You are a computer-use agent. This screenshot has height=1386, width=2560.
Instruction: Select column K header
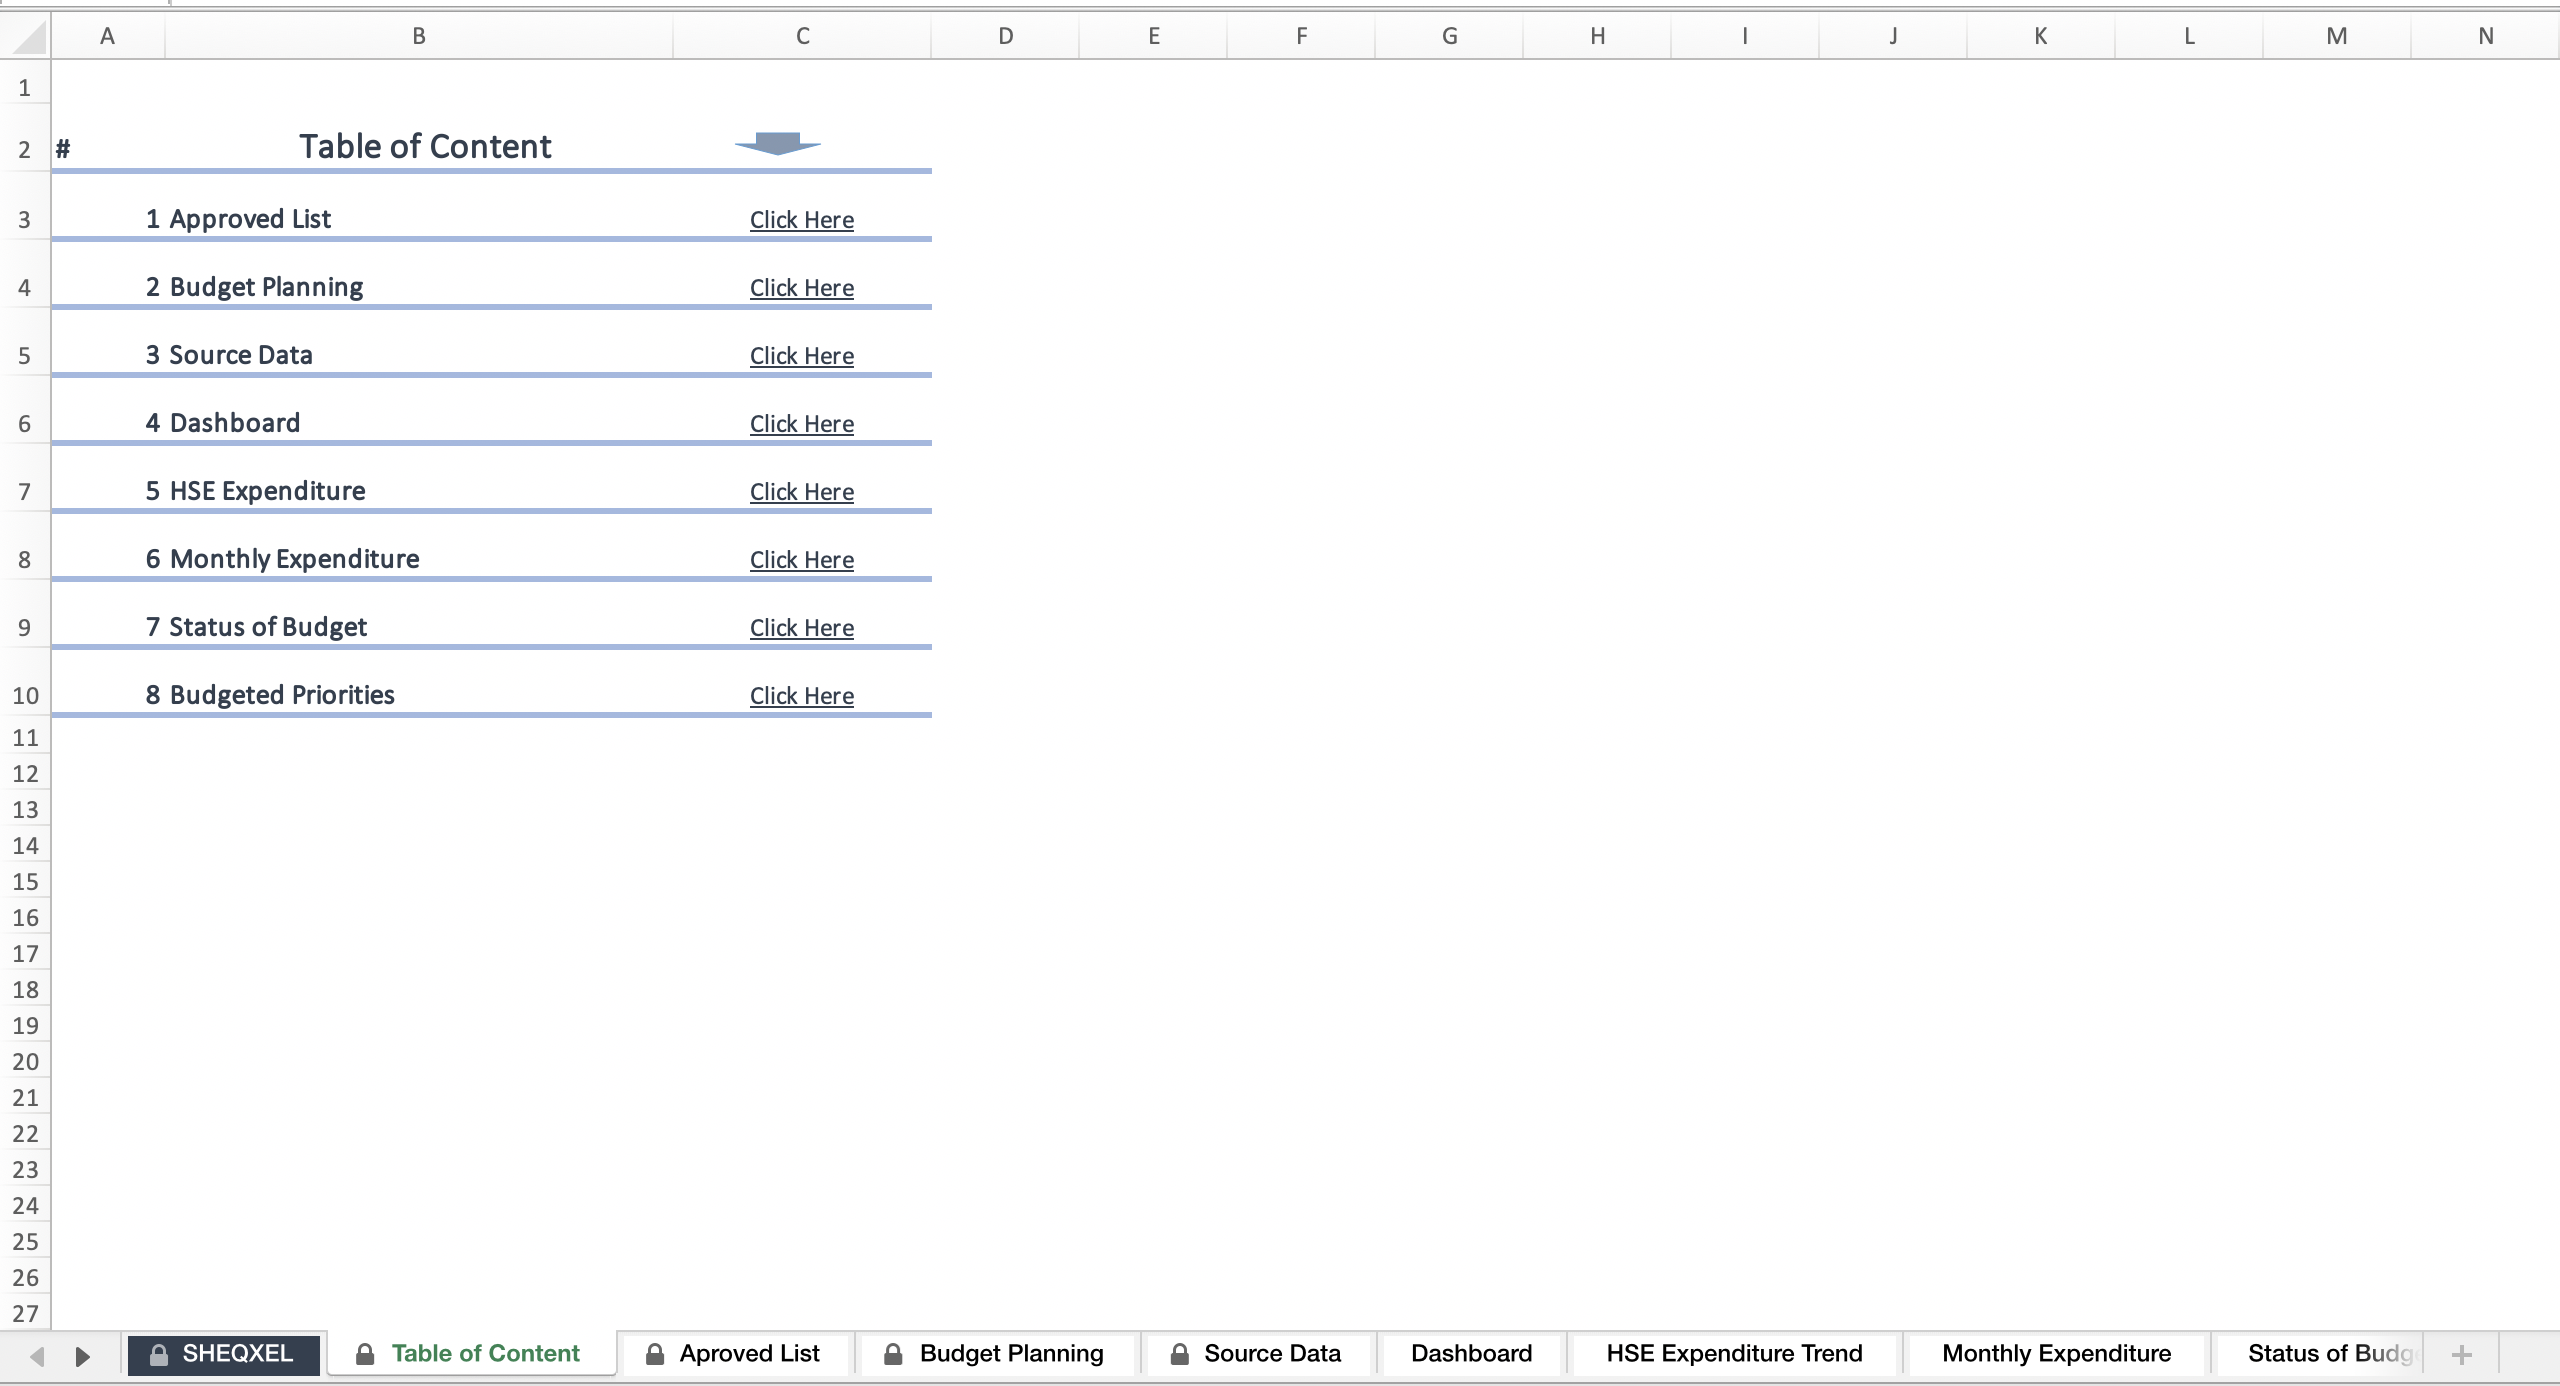tap(2041, 37)
